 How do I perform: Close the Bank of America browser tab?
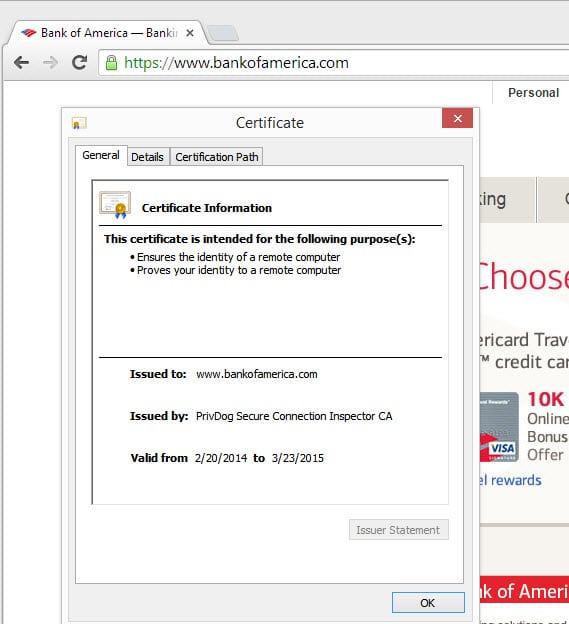[x=190, y=33]
